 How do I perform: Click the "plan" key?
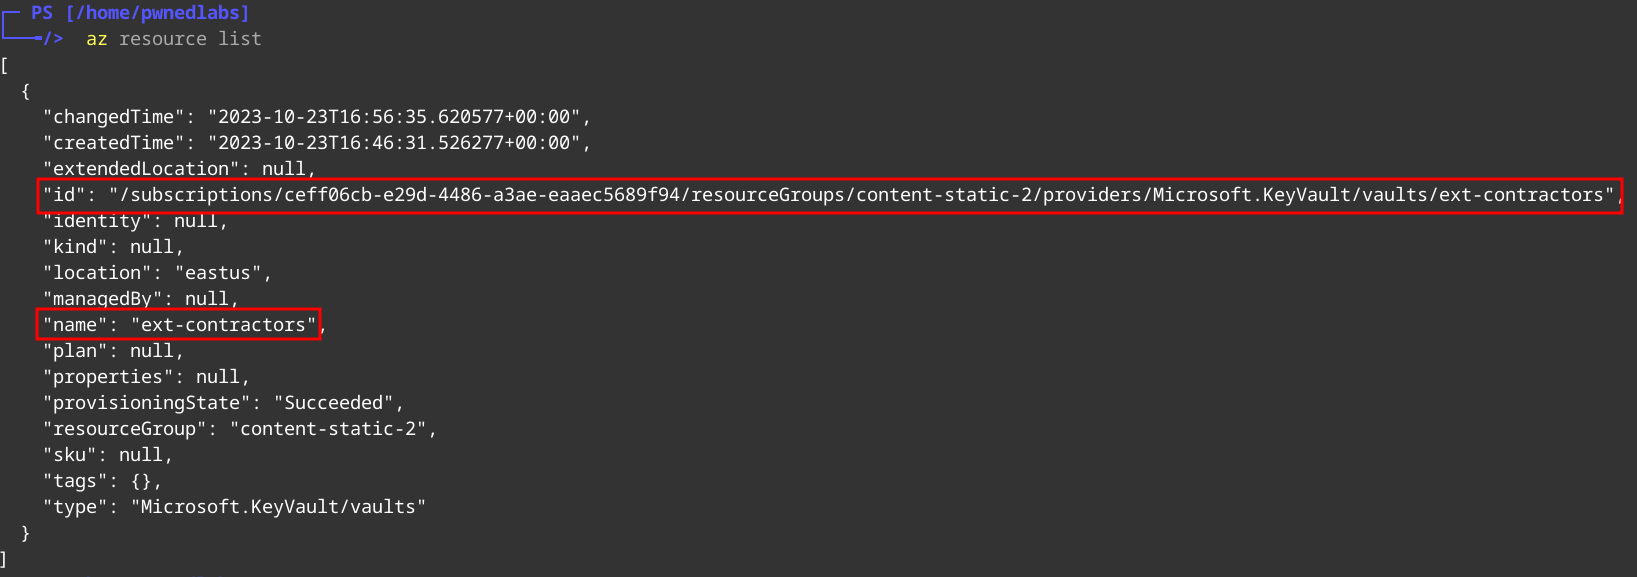pos(75,351)
